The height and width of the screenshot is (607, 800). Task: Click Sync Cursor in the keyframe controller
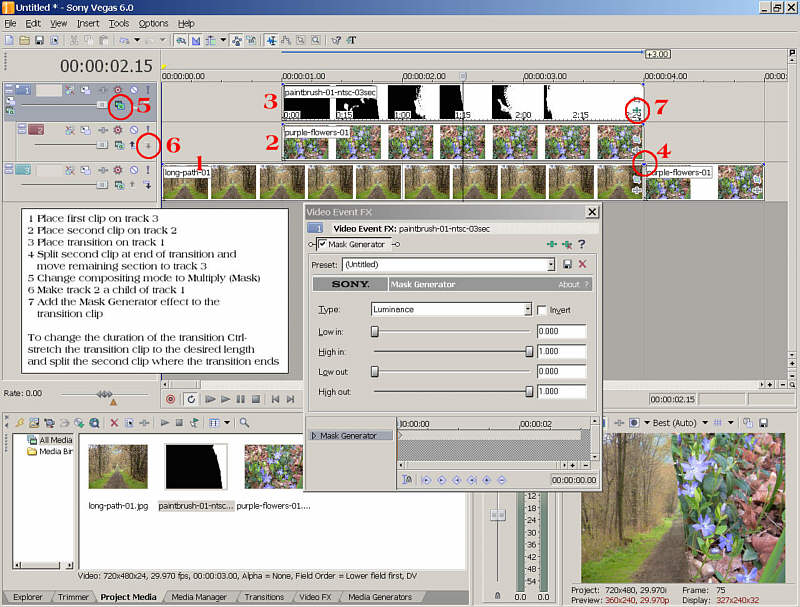407,480
